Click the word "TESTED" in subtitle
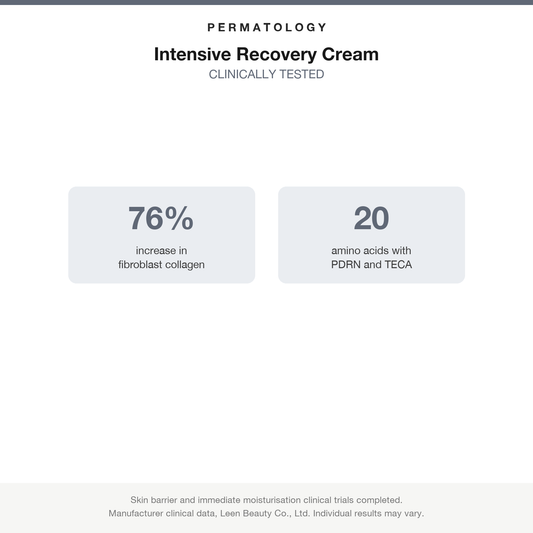The image size is (533, 533). pos(302,74)
